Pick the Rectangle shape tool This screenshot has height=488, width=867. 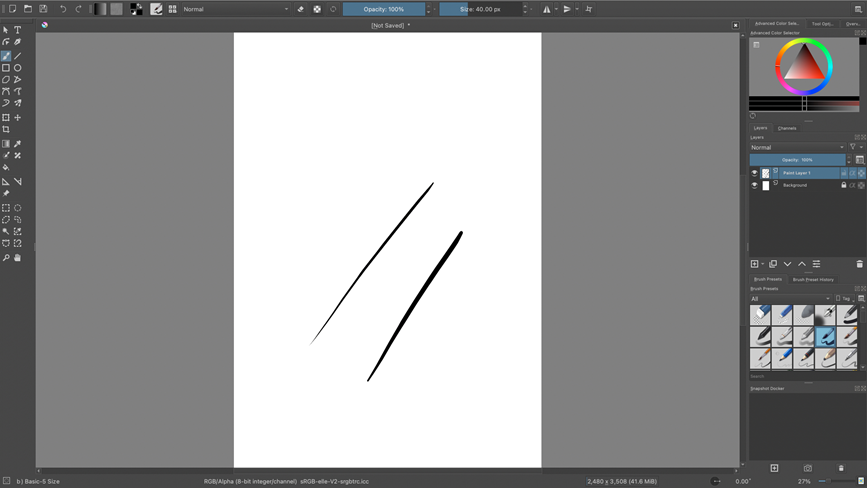pos(6,68)
